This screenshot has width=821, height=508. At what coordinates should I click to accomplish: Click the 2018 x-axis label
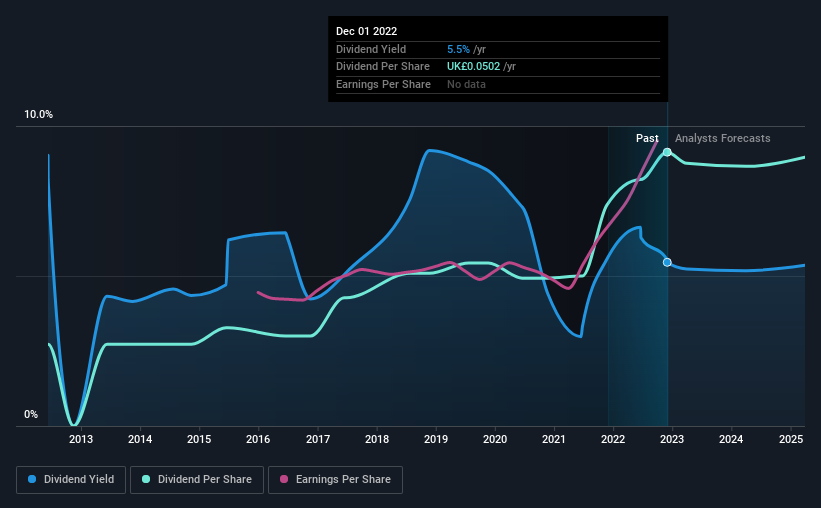click(377, 439)
